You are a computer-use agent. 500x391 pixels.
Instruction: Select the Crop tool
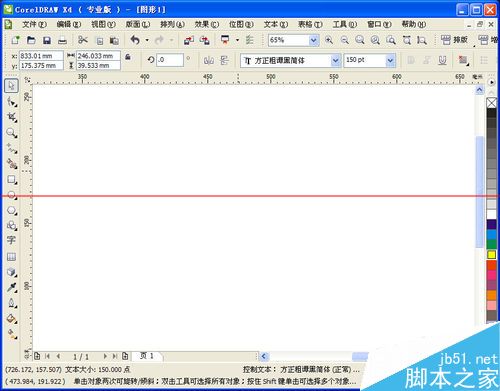[x=11, y=117]
